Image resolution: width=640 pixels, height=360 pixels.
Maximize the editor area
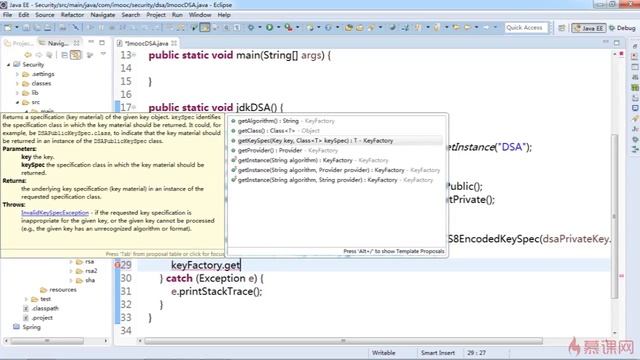[x=617, y=42]
